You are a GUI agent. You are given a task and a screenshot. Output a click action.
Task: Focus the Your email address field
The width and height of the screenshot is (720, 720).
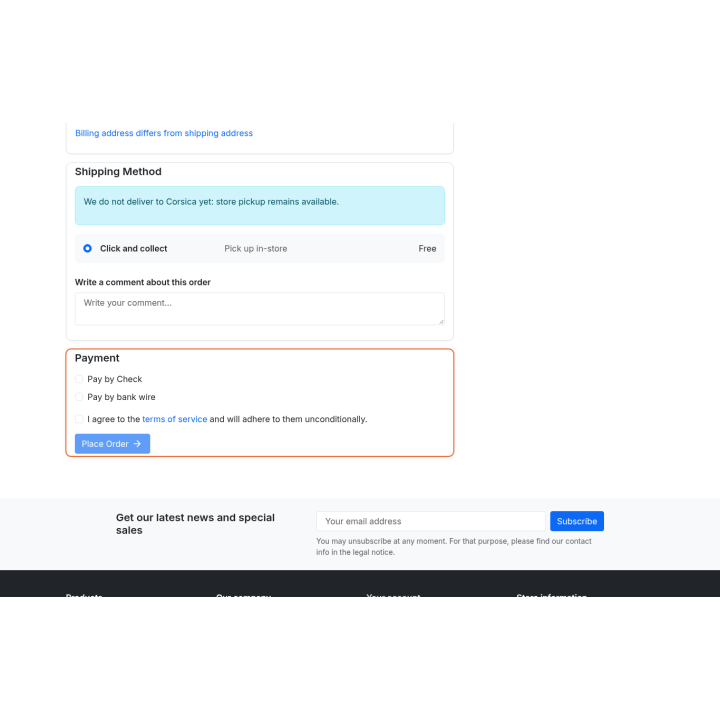[431, 521]
